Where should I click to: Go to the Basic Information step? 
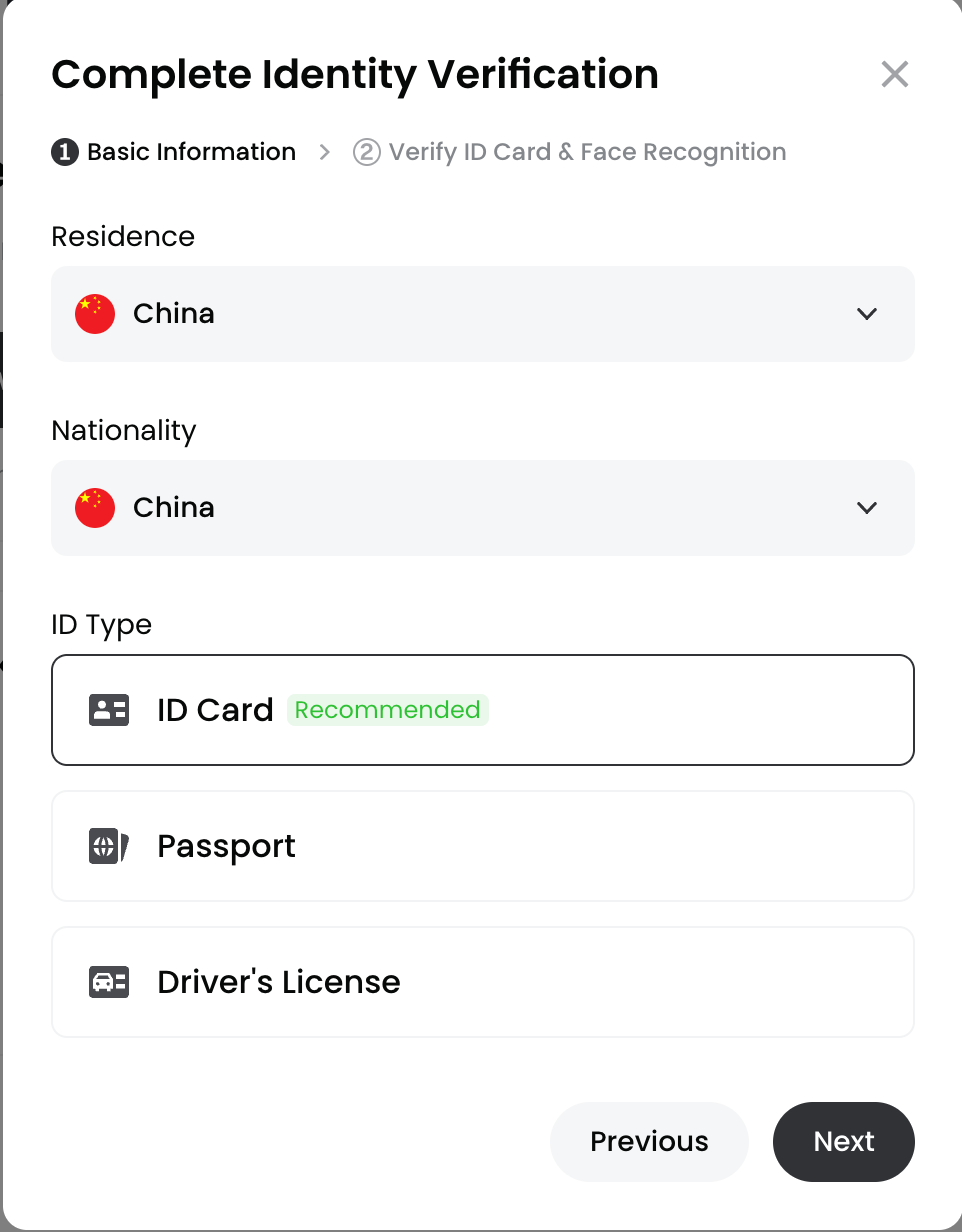(191, 152)
